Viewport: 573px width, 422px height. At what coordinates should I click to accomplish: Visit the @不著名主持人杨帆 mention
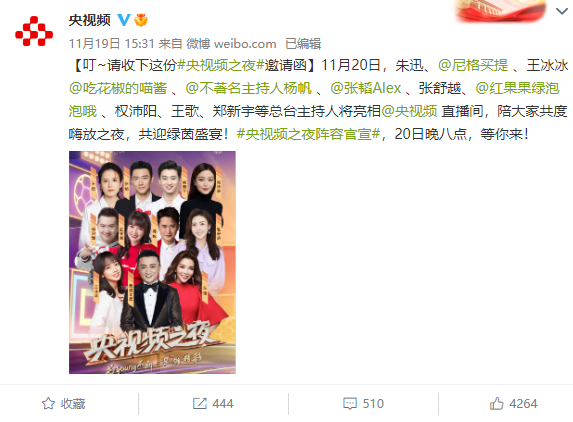tap(248, 88)
